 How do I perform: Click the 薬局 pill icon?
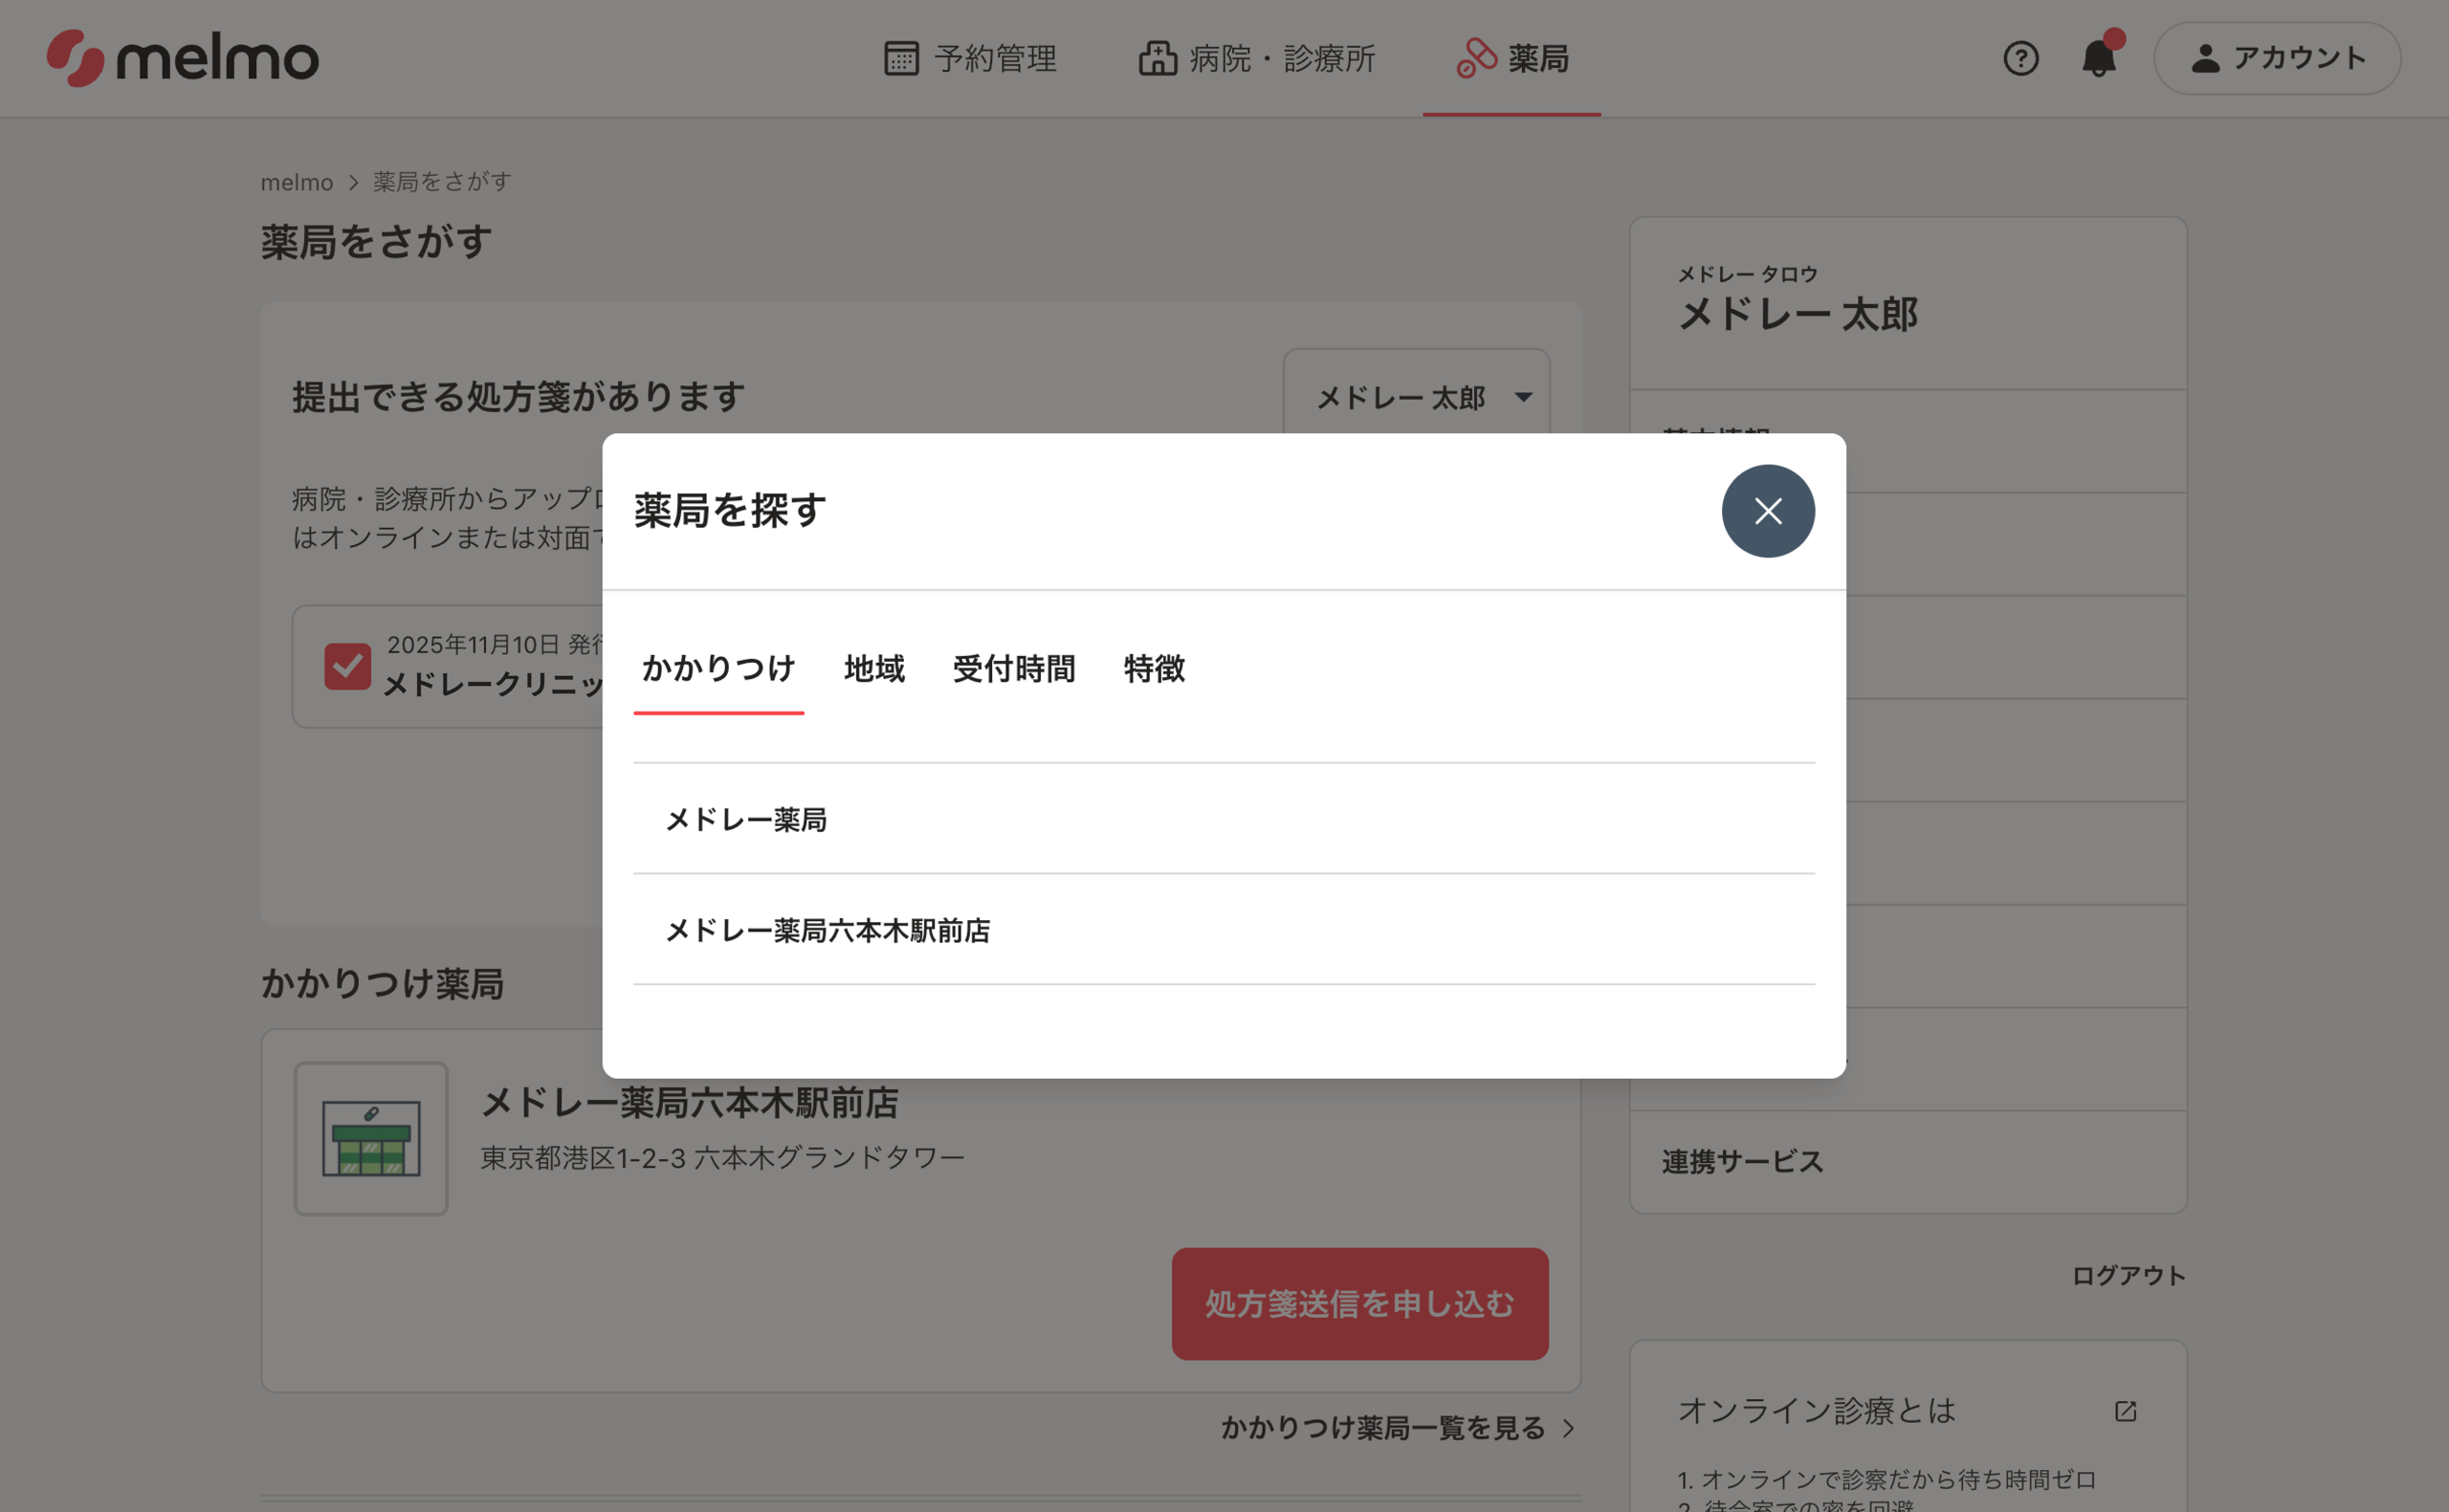pyautogui.click(x=1476, y=58)
